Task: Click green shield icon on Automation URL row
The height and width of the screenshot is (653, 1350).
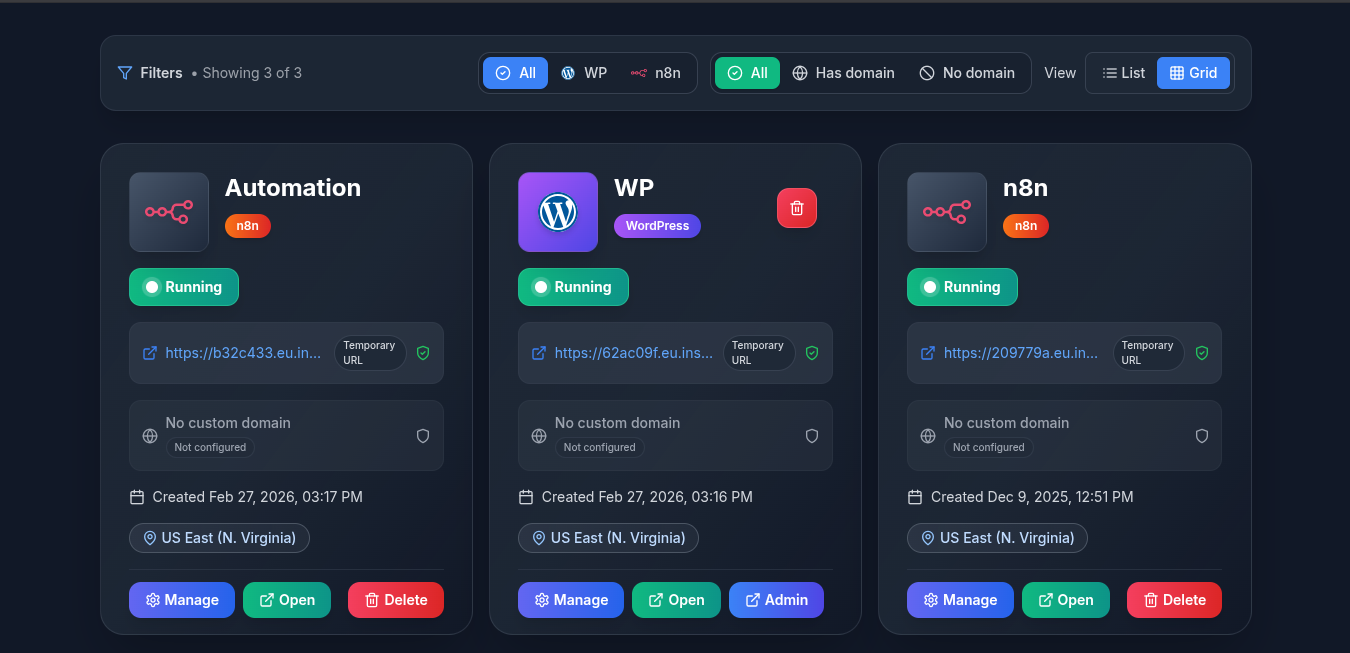Action: 423,353
